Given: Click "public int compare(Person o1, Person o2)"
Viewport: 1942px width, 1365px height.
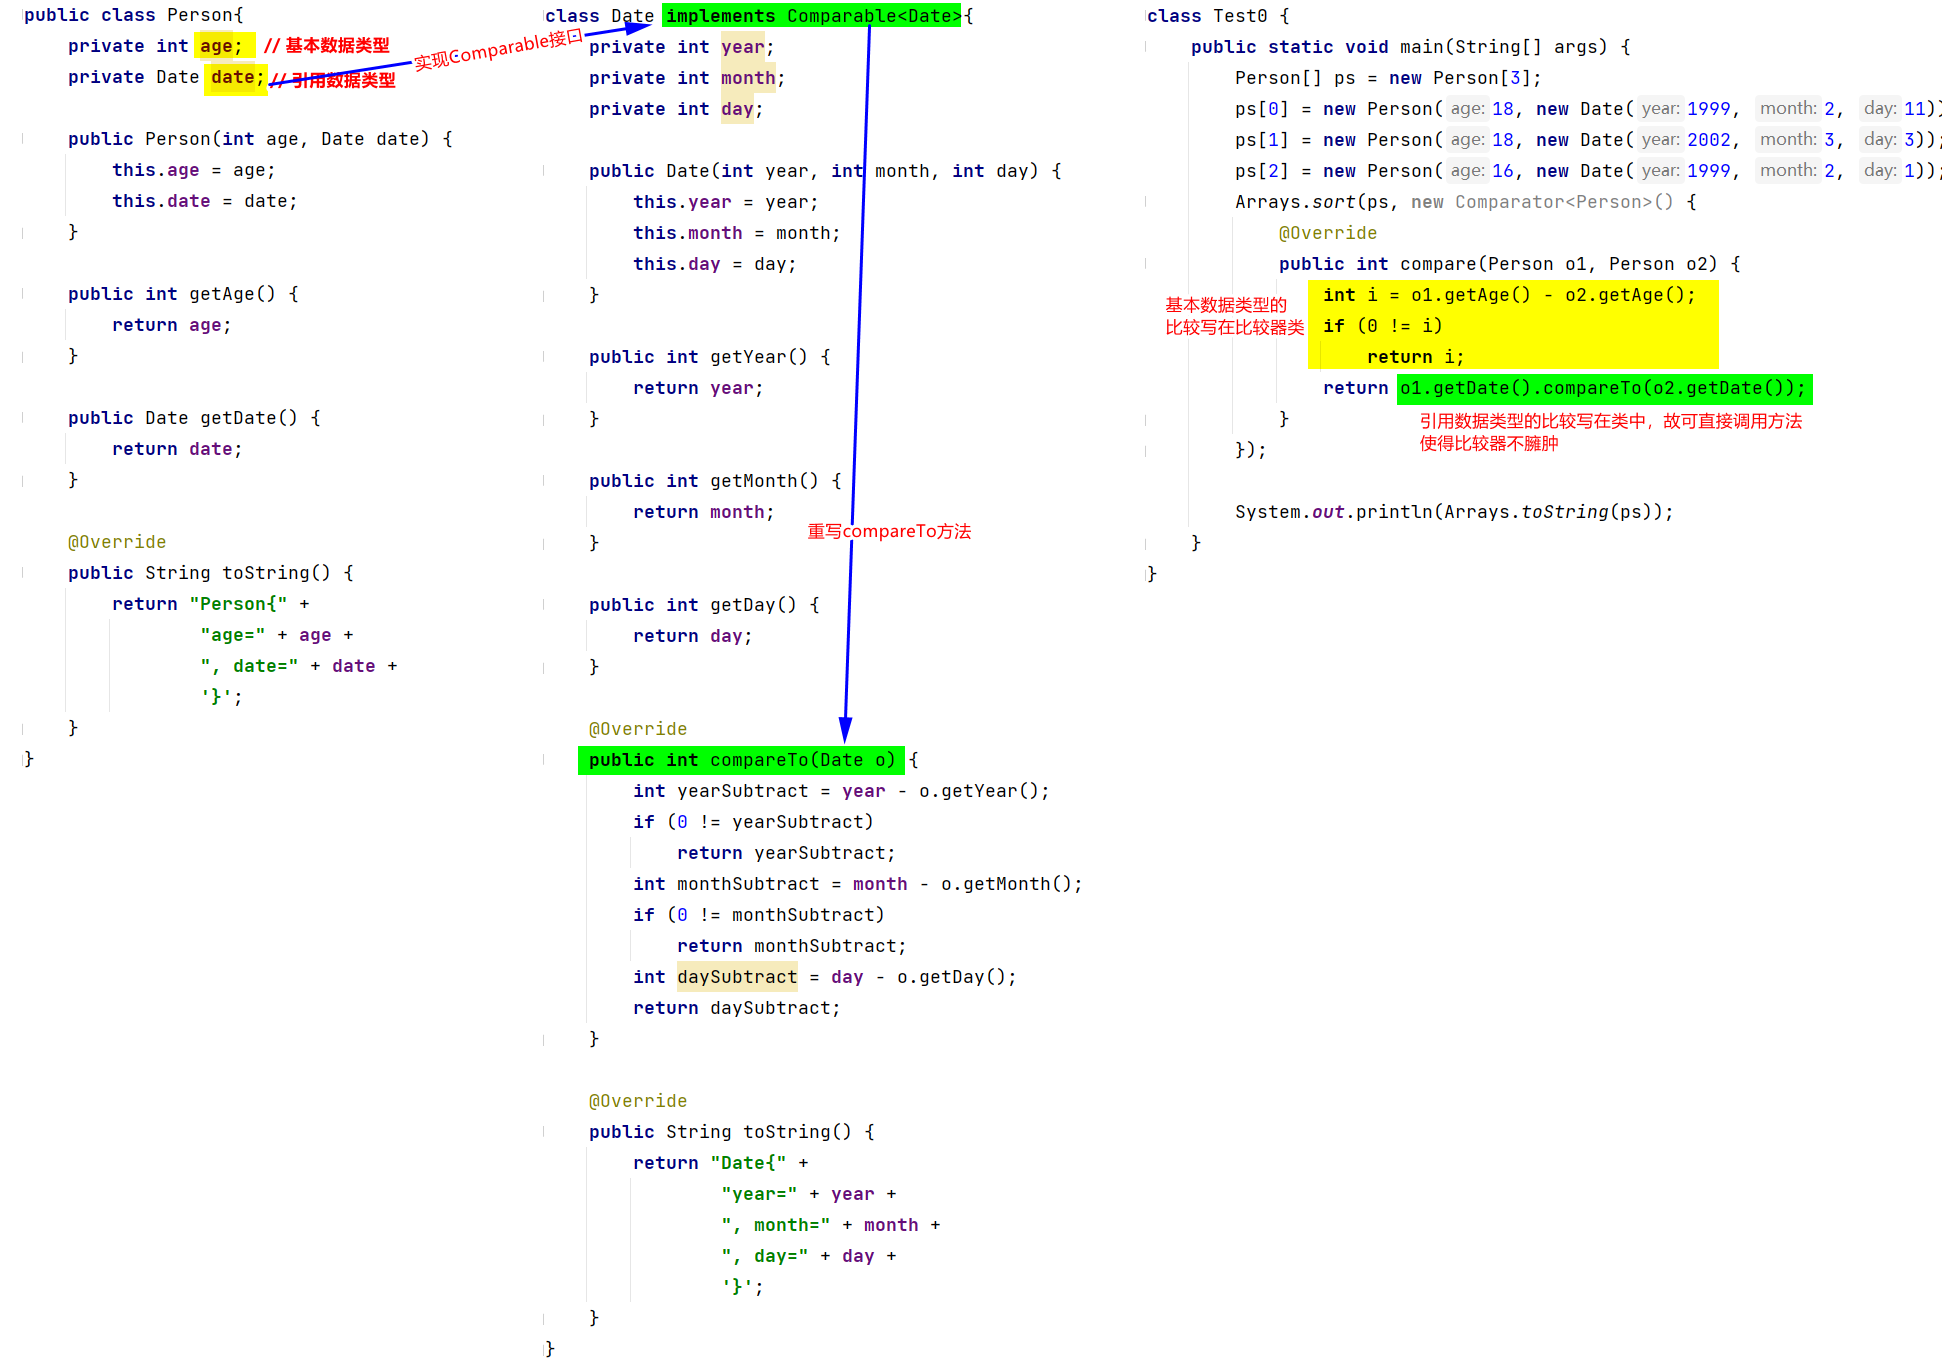Looking at the screenshot, I should click(x=1510, y=264).
